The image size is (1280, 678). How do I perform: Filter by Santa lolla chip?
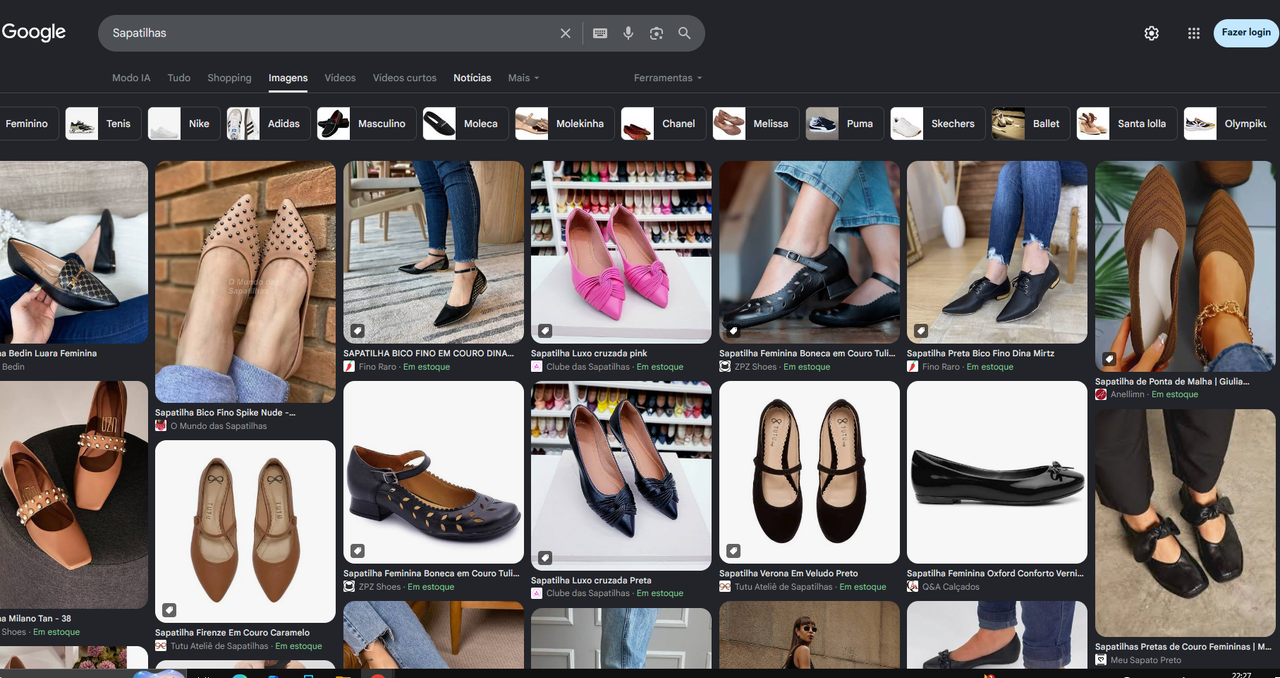[x=1126, y=124]
